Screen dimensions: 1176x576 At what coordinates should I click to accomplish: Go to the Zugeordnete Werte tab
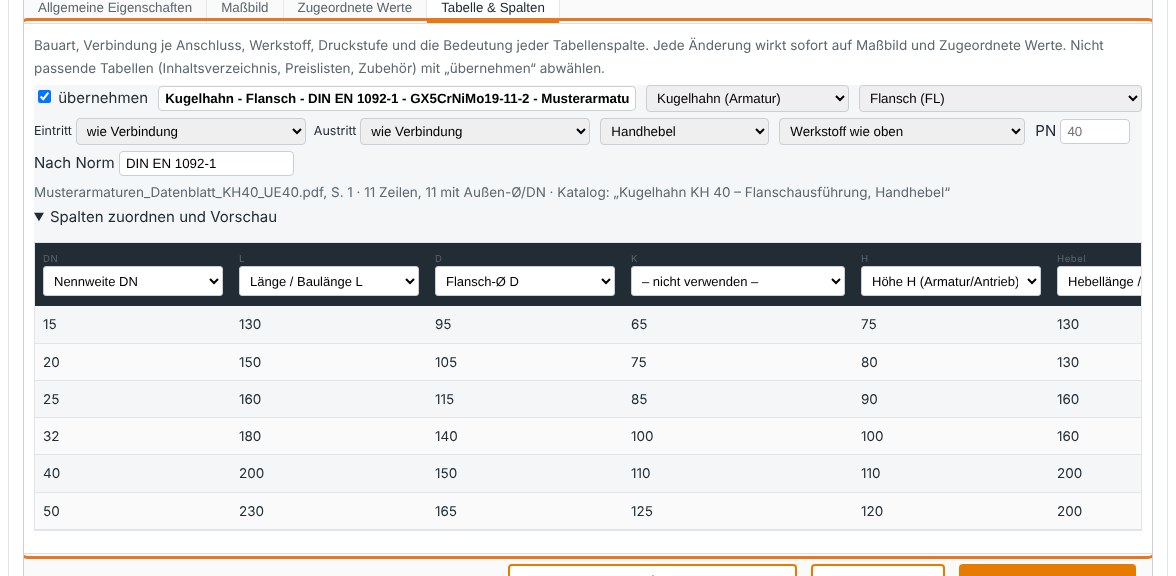click(x=355, y=8)
